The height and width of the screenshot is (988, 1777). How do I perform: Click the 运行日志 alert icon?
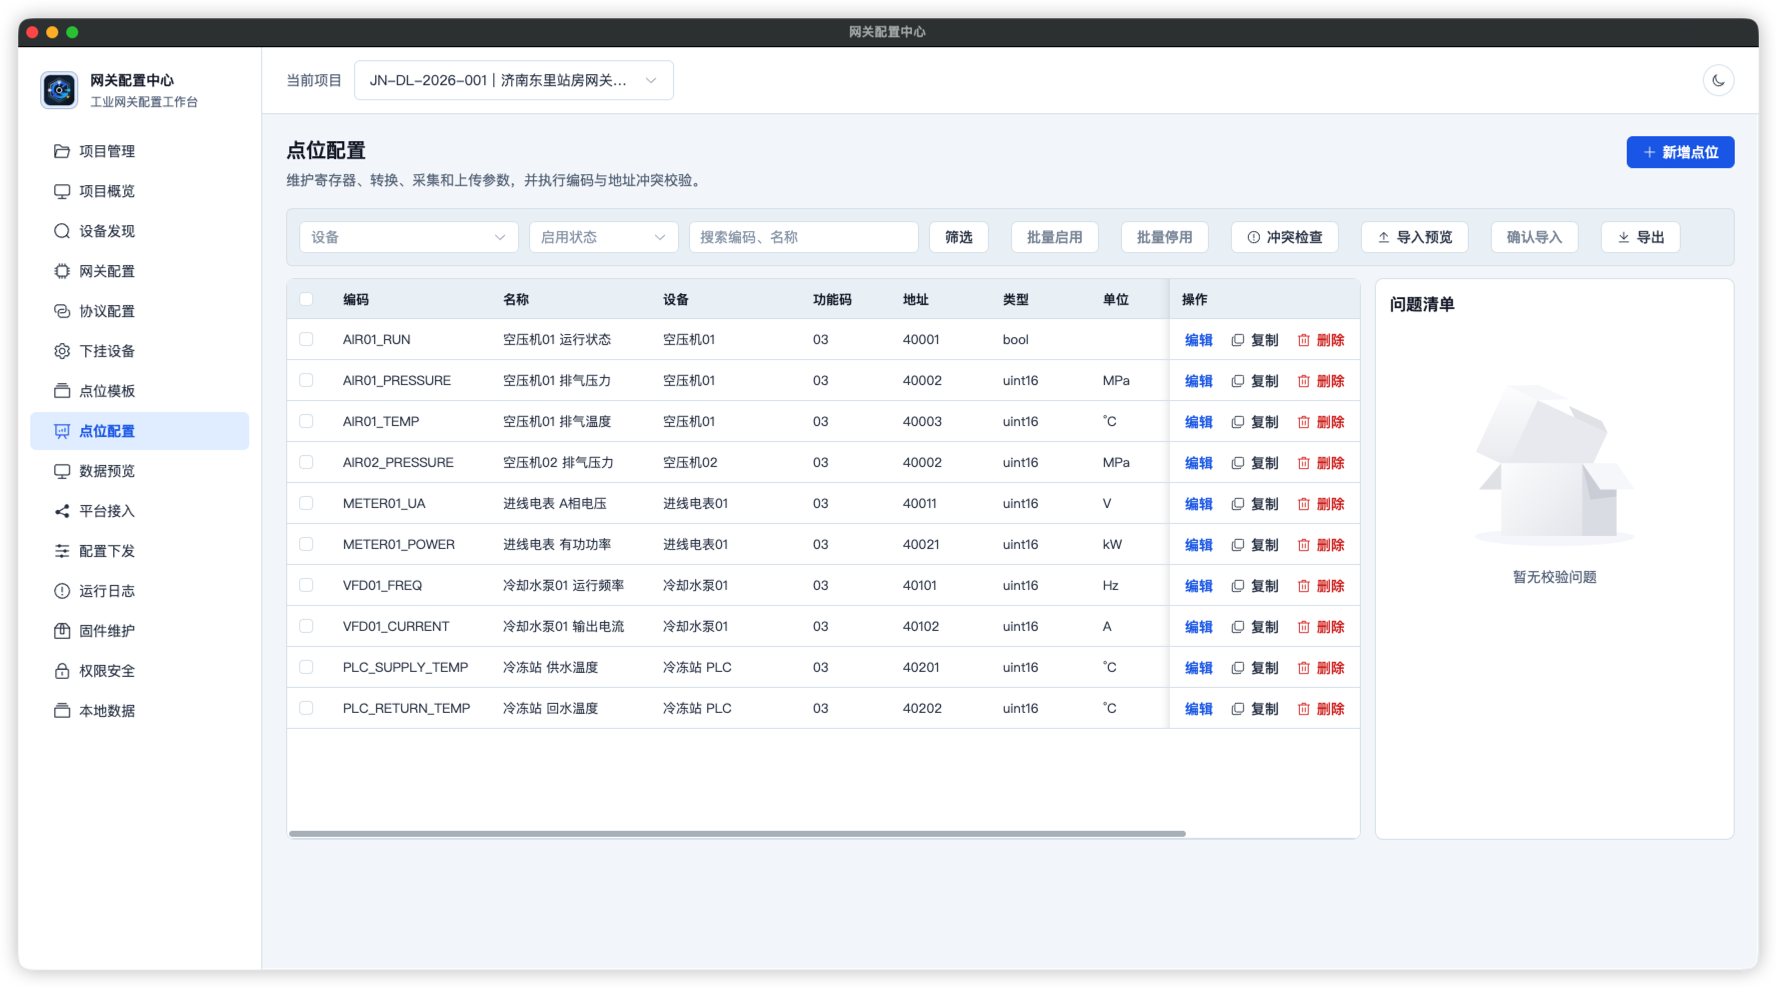click(62, 591)
